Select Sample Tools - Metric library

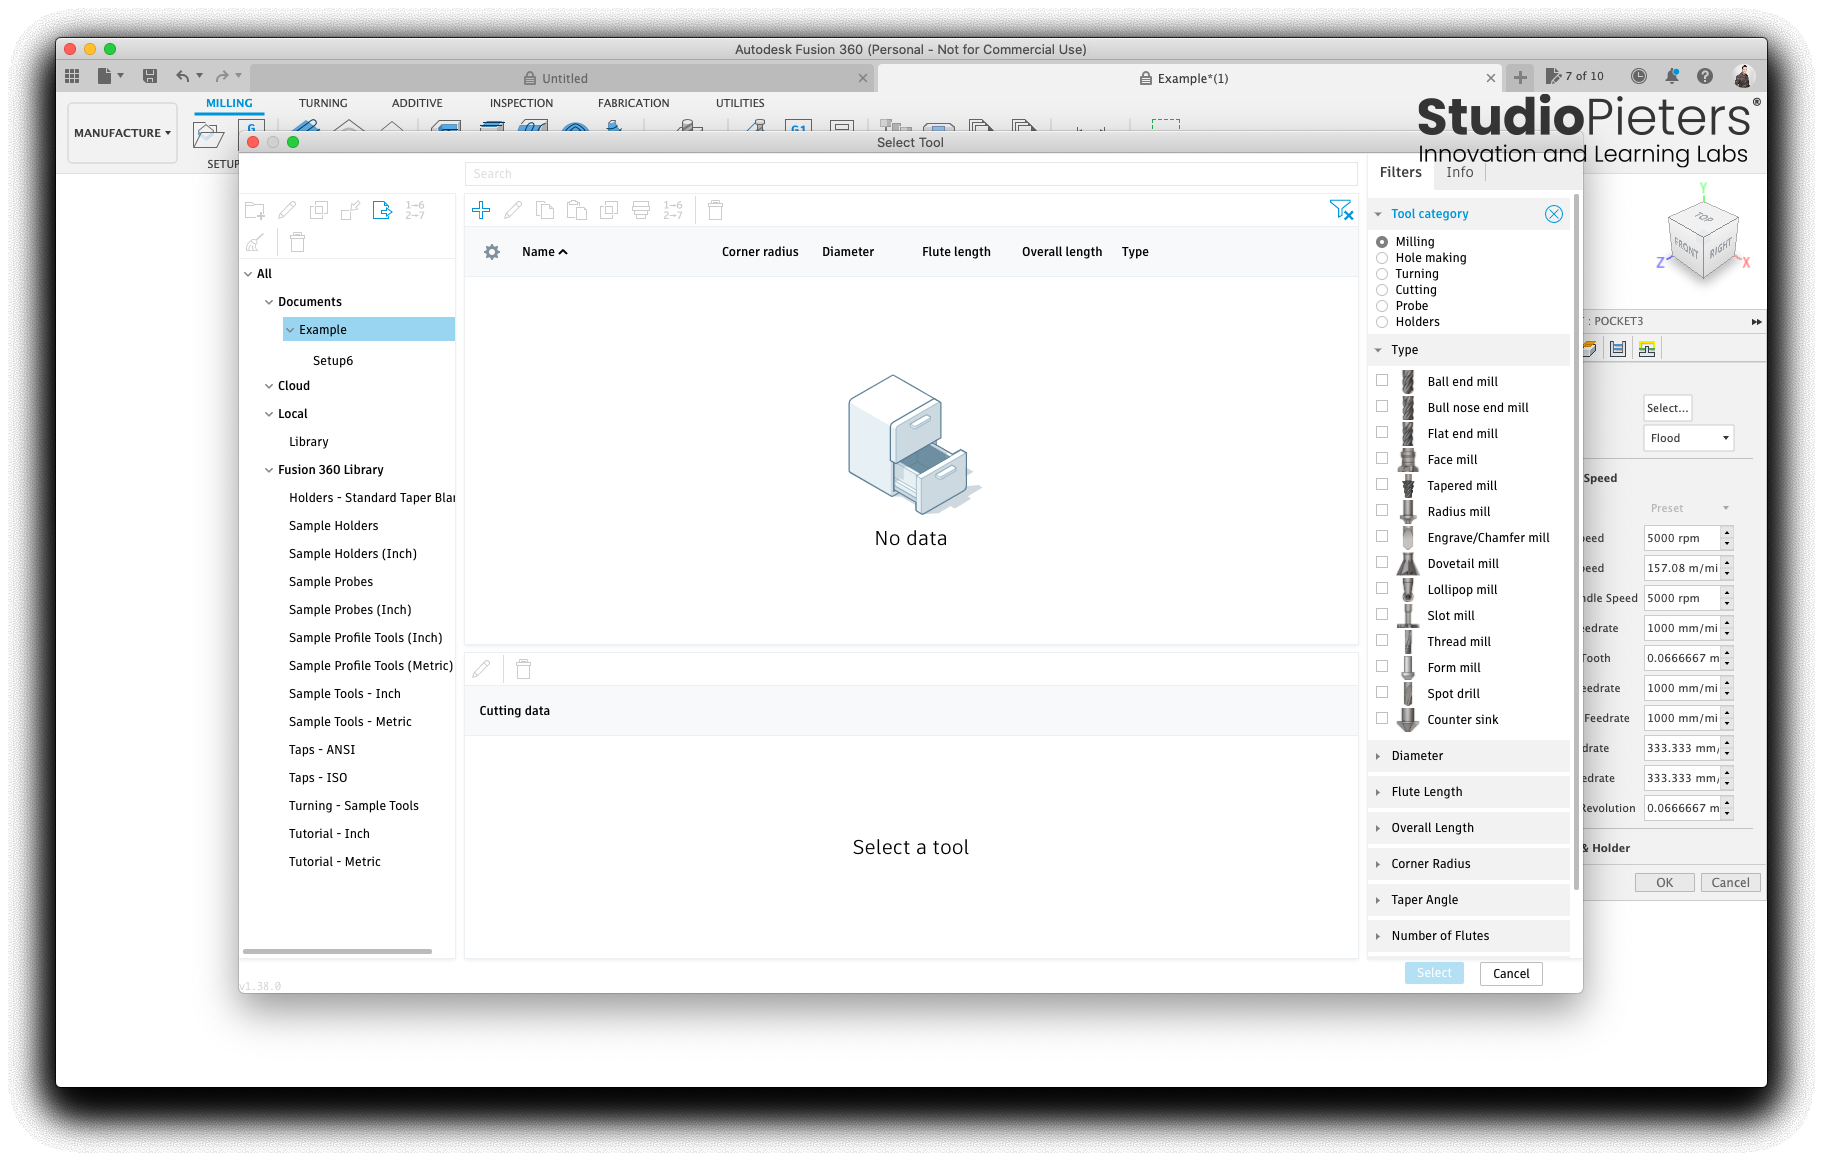pyautogui.click(x=350, y=722)
